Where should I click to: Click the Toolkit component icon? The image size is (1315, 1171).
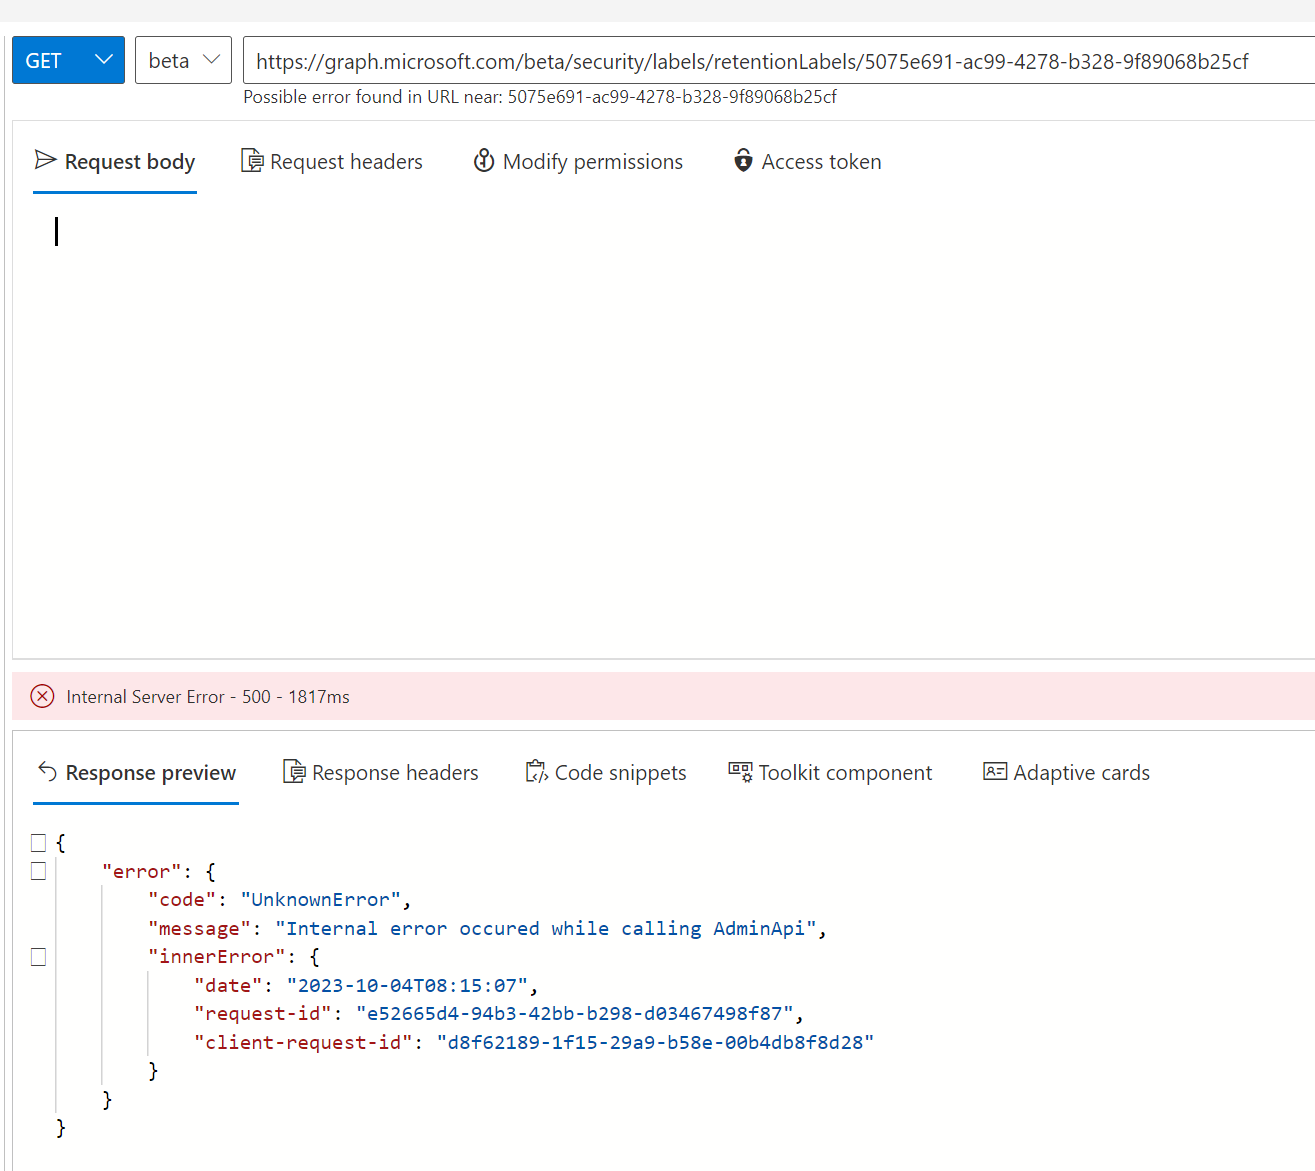[x=740, y=772]
